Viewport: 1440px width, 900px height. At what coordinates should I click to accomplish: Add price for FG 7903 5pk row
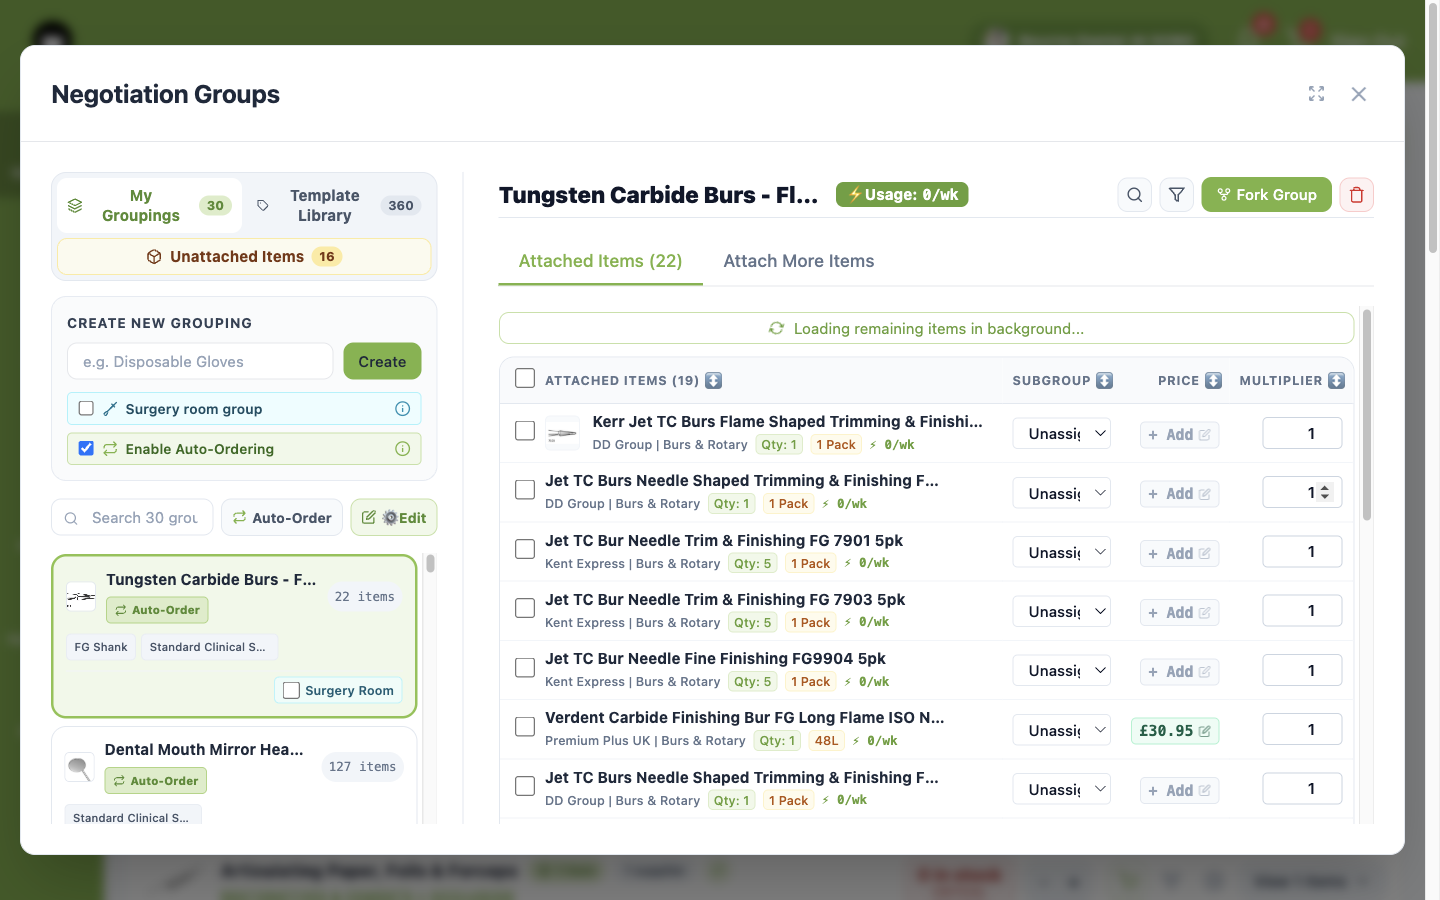coord(1179,612)
